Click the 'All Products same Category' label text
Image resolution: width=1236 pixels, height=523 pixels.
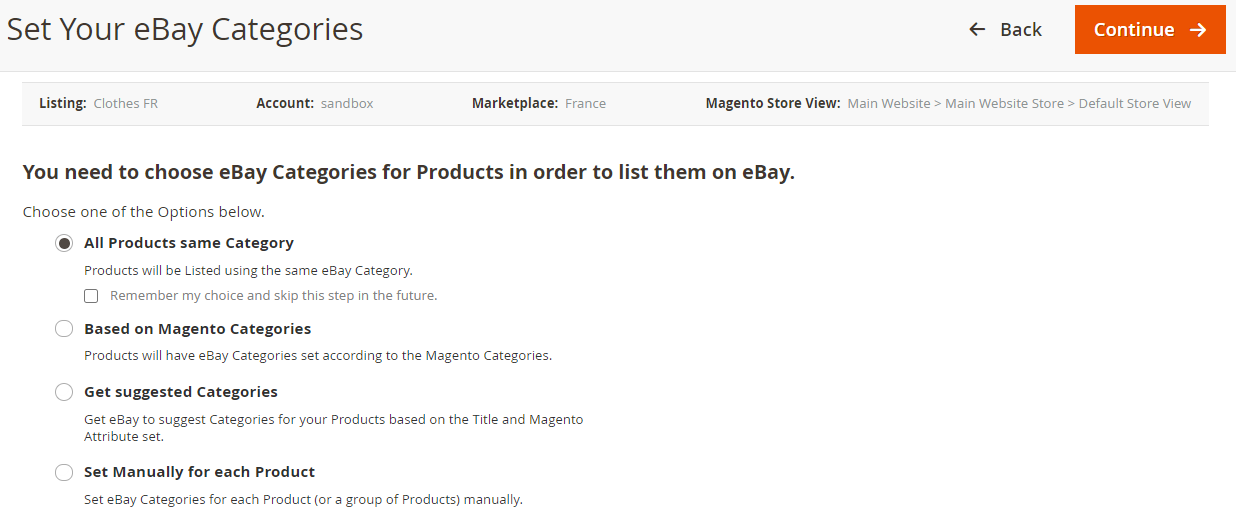[x=189, y=243]
